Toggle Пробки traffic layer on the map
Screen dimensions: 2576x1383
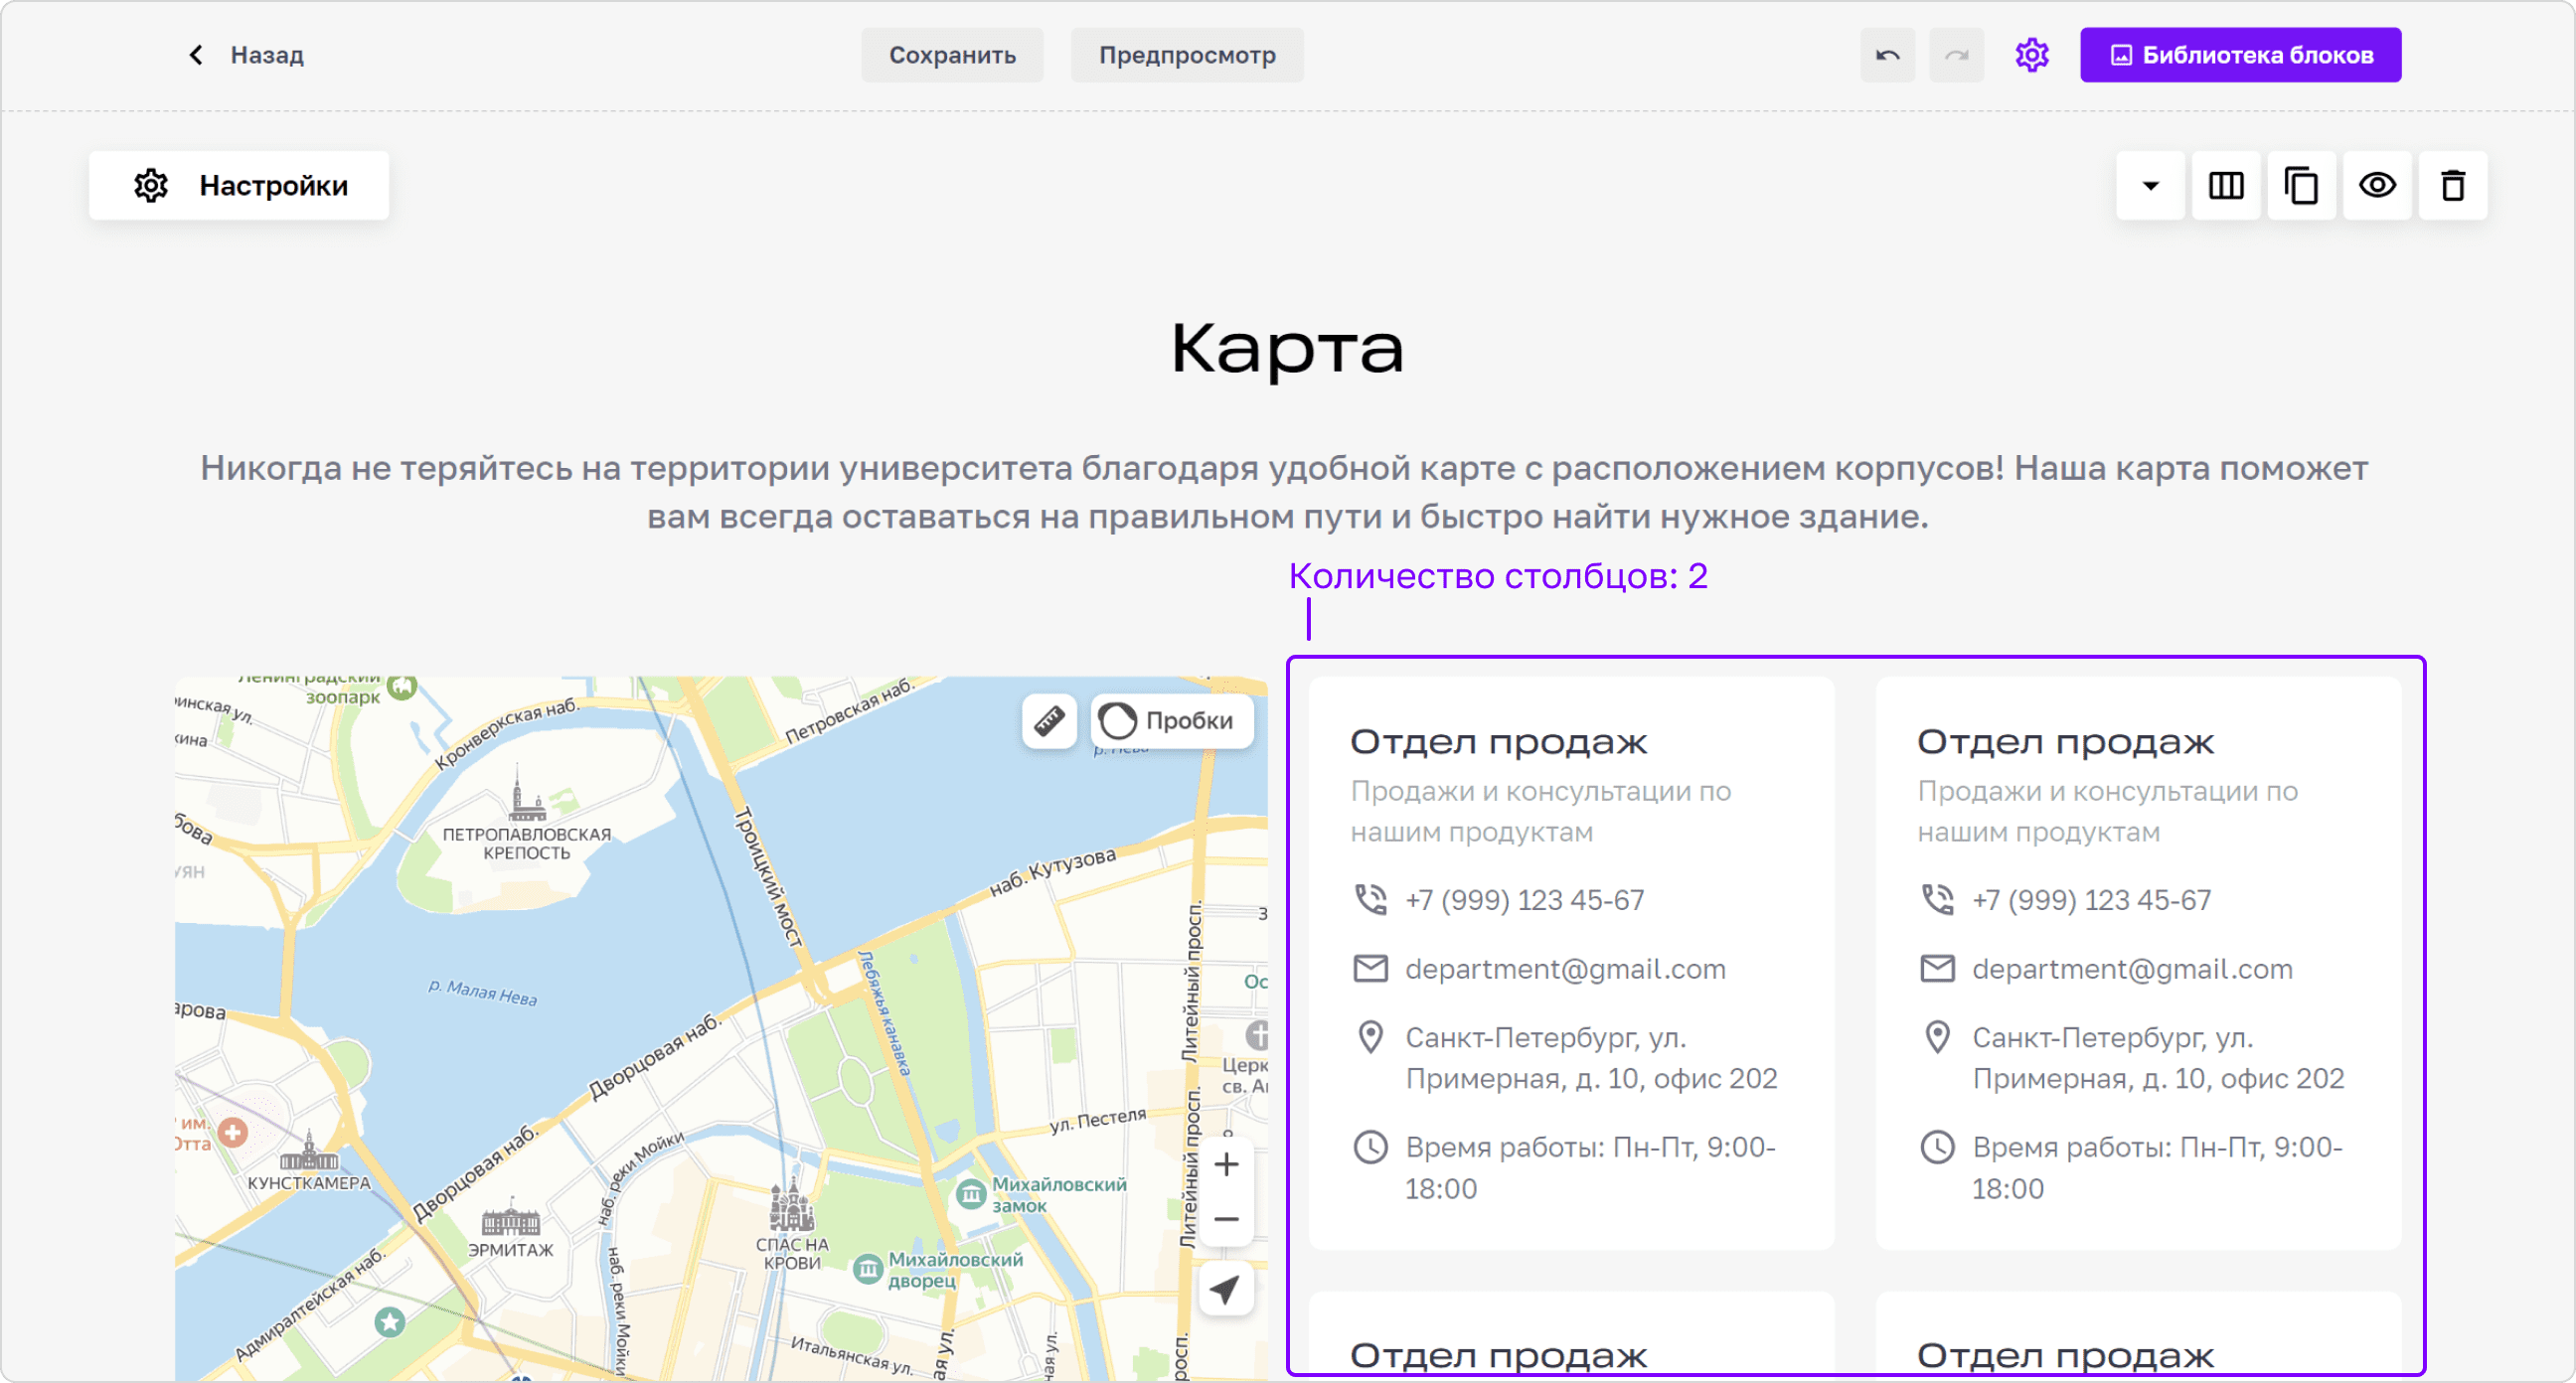tap(1172, 720)
